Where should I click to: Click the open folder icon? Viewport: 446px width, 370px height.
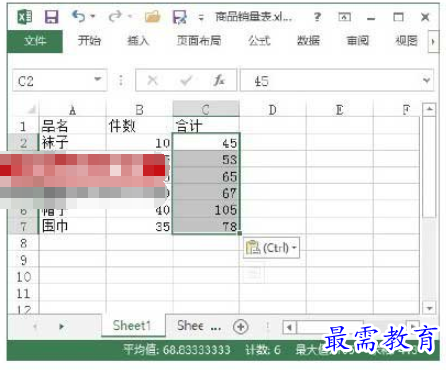(153, 17)
